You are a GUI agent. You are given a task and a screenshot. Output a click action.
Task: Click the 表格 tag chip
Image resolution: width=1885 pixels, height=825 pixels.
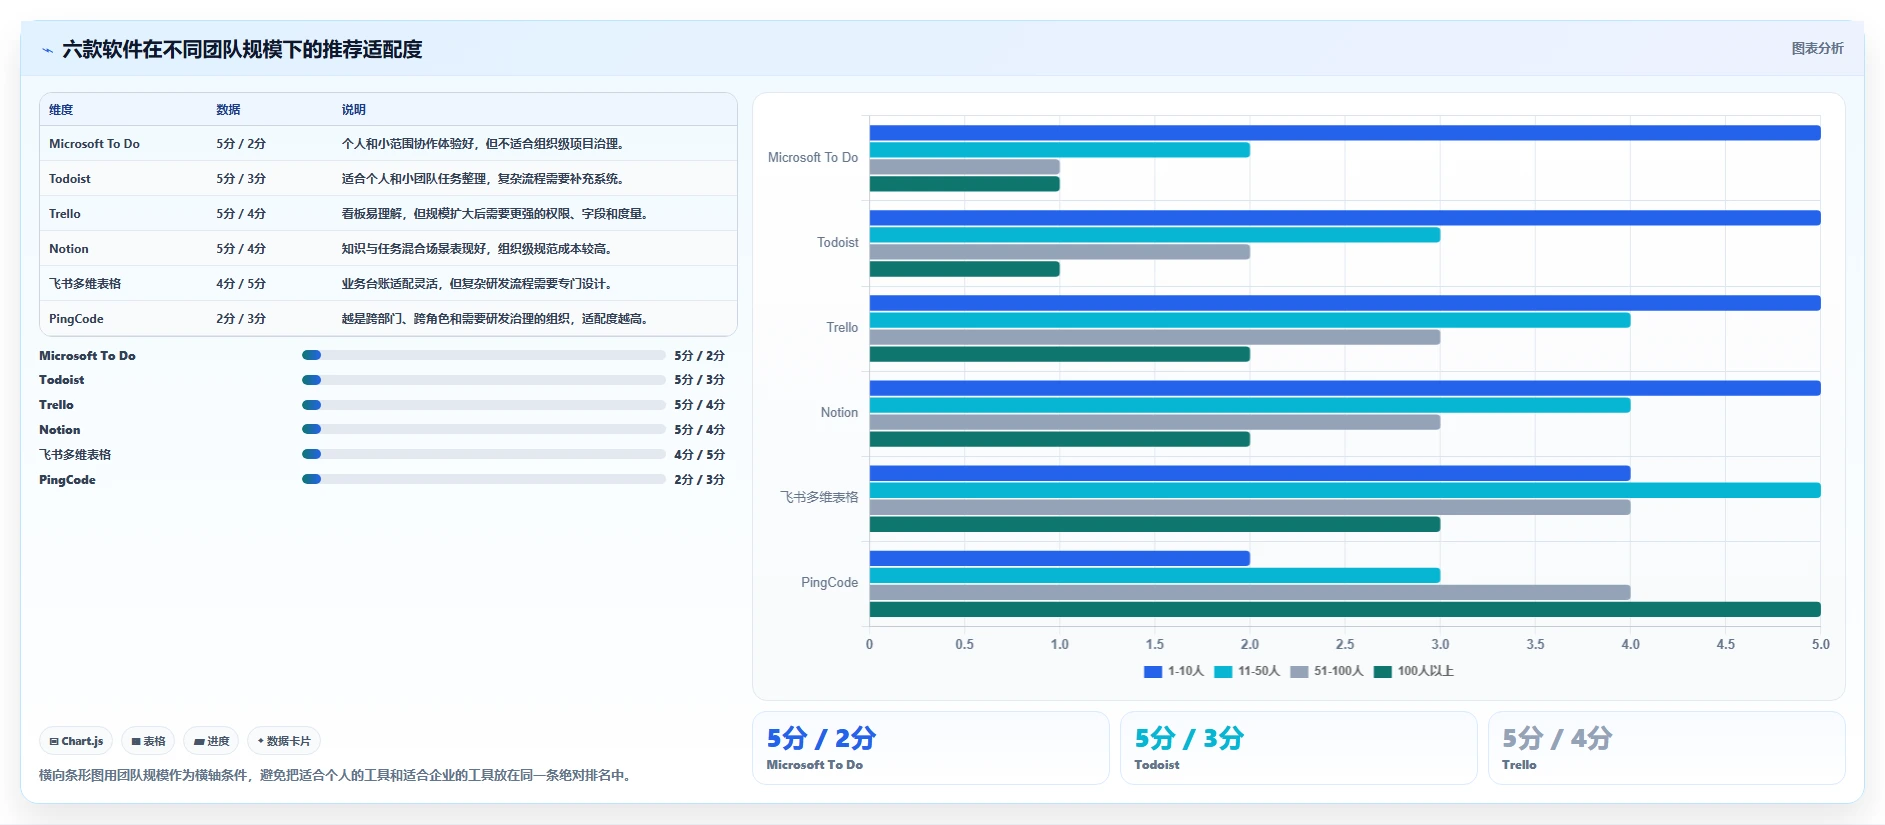(x=148, y=741)
